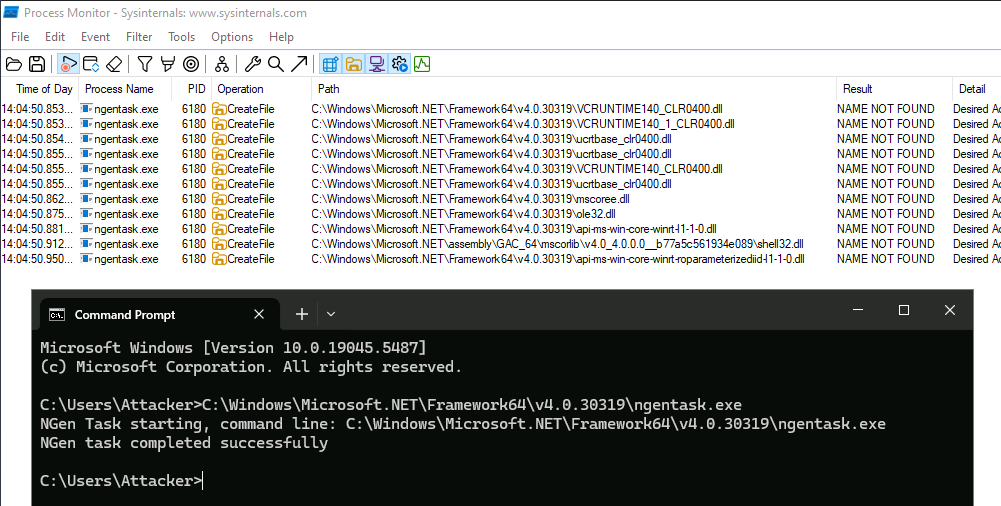Toggle Show Profiling Events graph icon
This screenshot has width=1001, height=506.
click(422, 64)
